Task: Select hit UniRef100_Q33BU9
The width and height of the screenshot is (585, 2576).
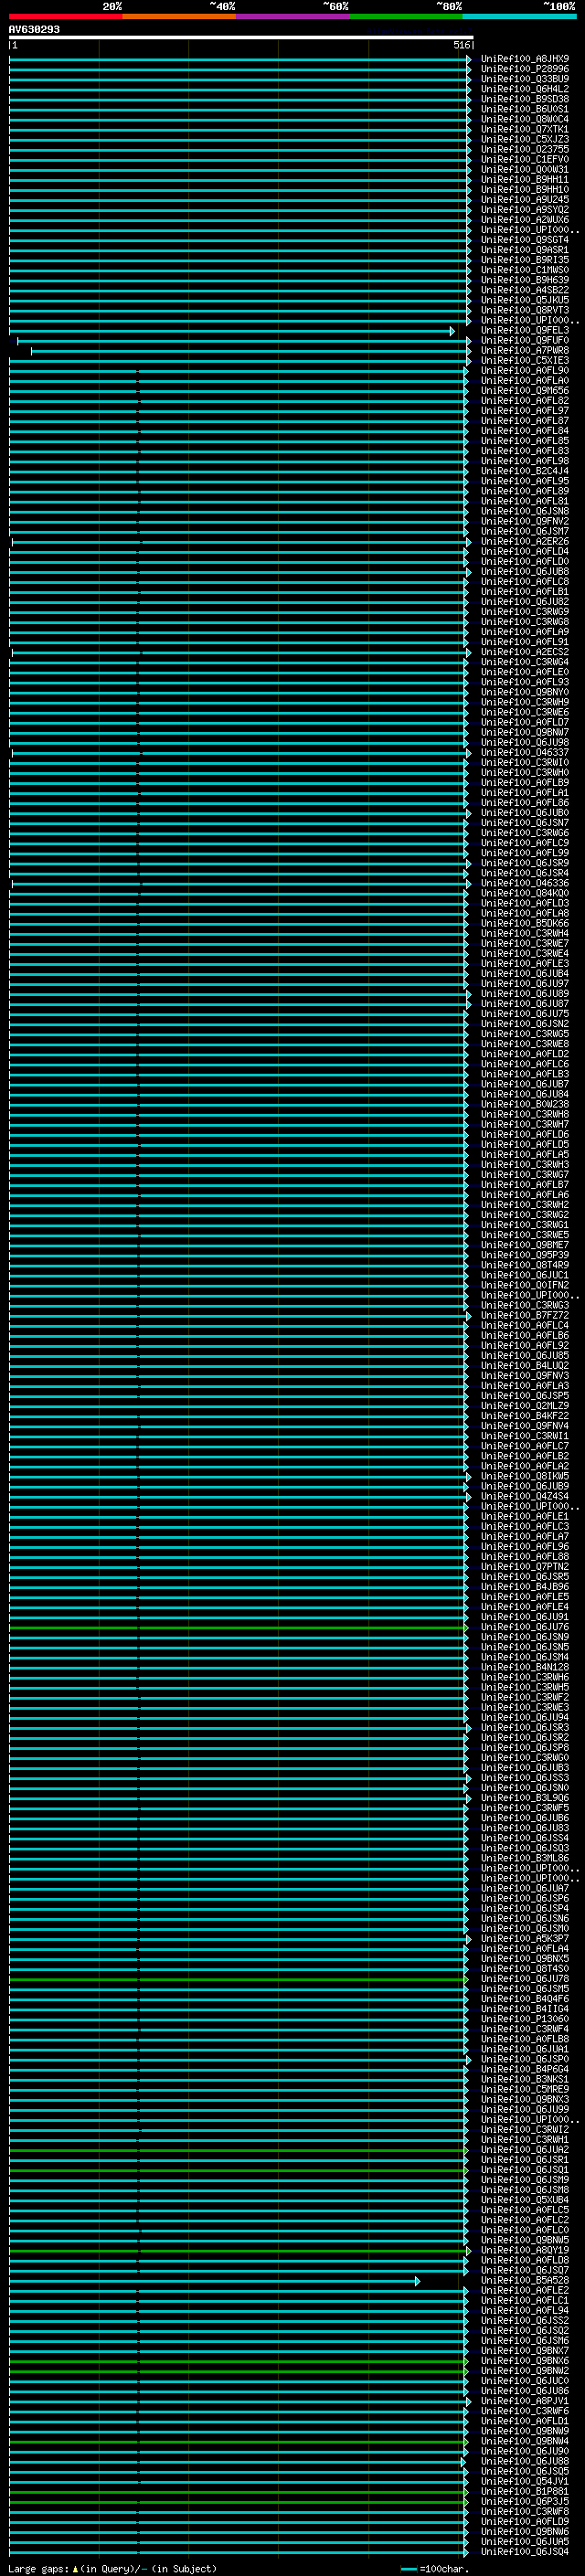Action: 525,79
